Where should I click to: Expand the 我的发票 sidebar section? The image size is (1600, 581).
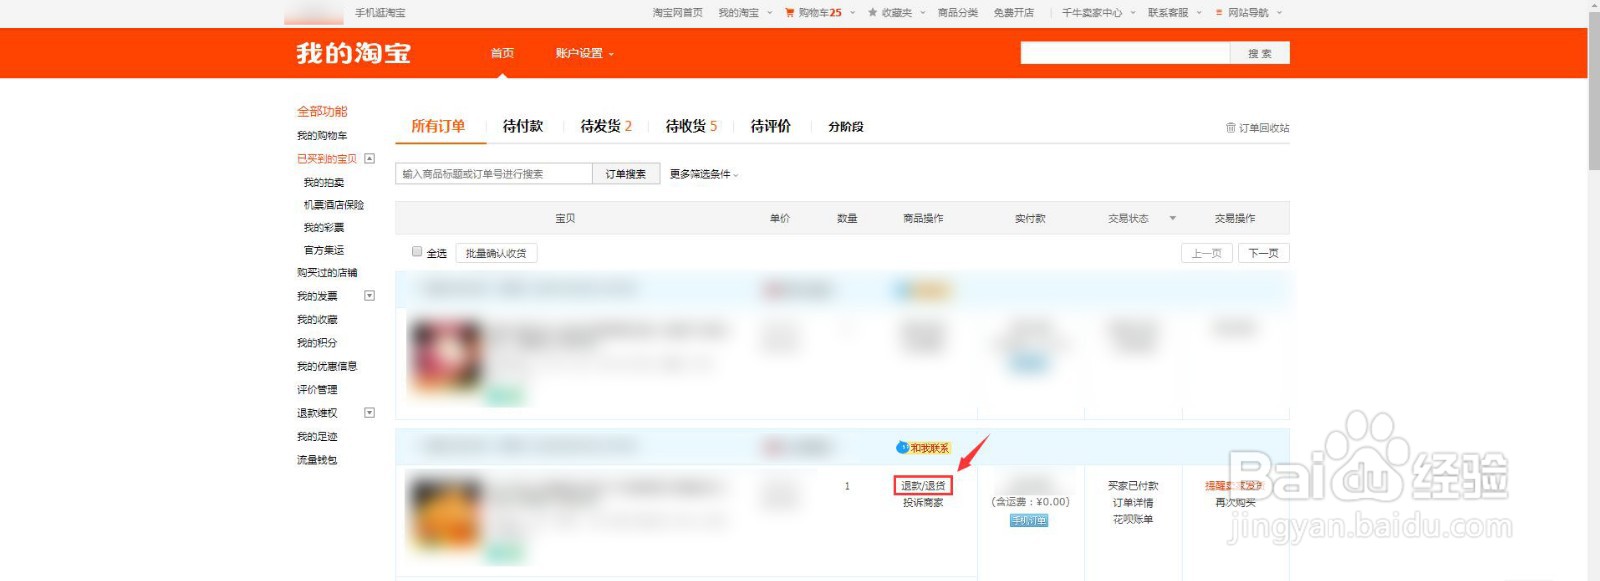[x=369, y=296]
